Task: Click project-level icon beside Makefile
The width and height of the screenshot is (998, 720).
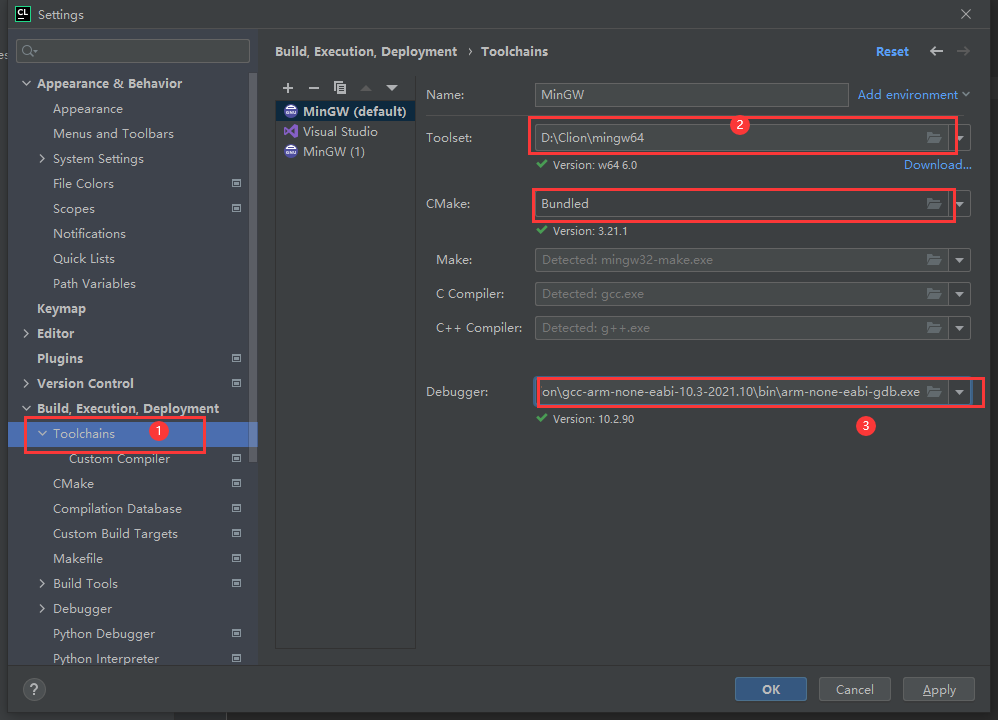Action: 236,558
